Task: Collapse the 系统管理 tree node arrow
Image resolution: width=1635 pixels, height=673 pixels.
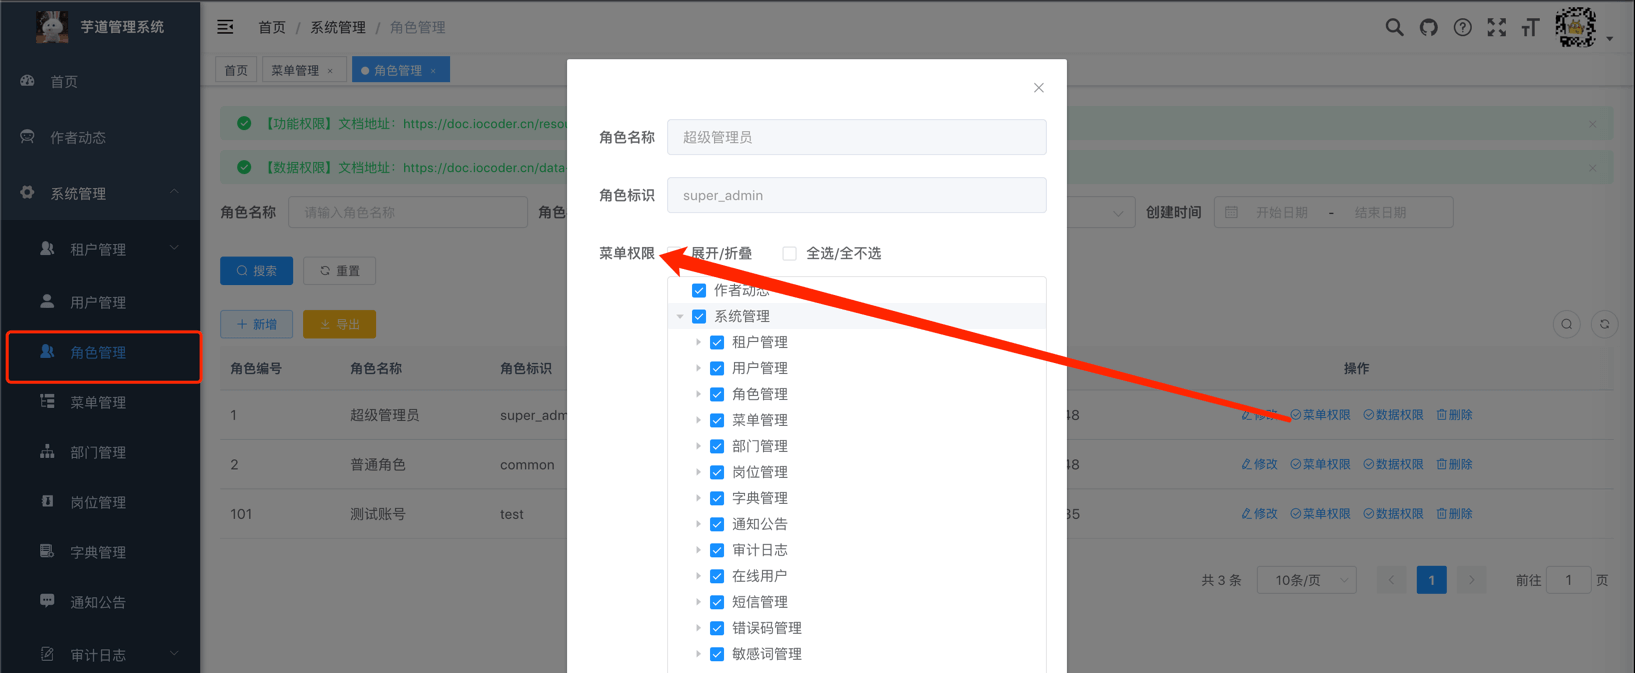Action: point(680,316)
